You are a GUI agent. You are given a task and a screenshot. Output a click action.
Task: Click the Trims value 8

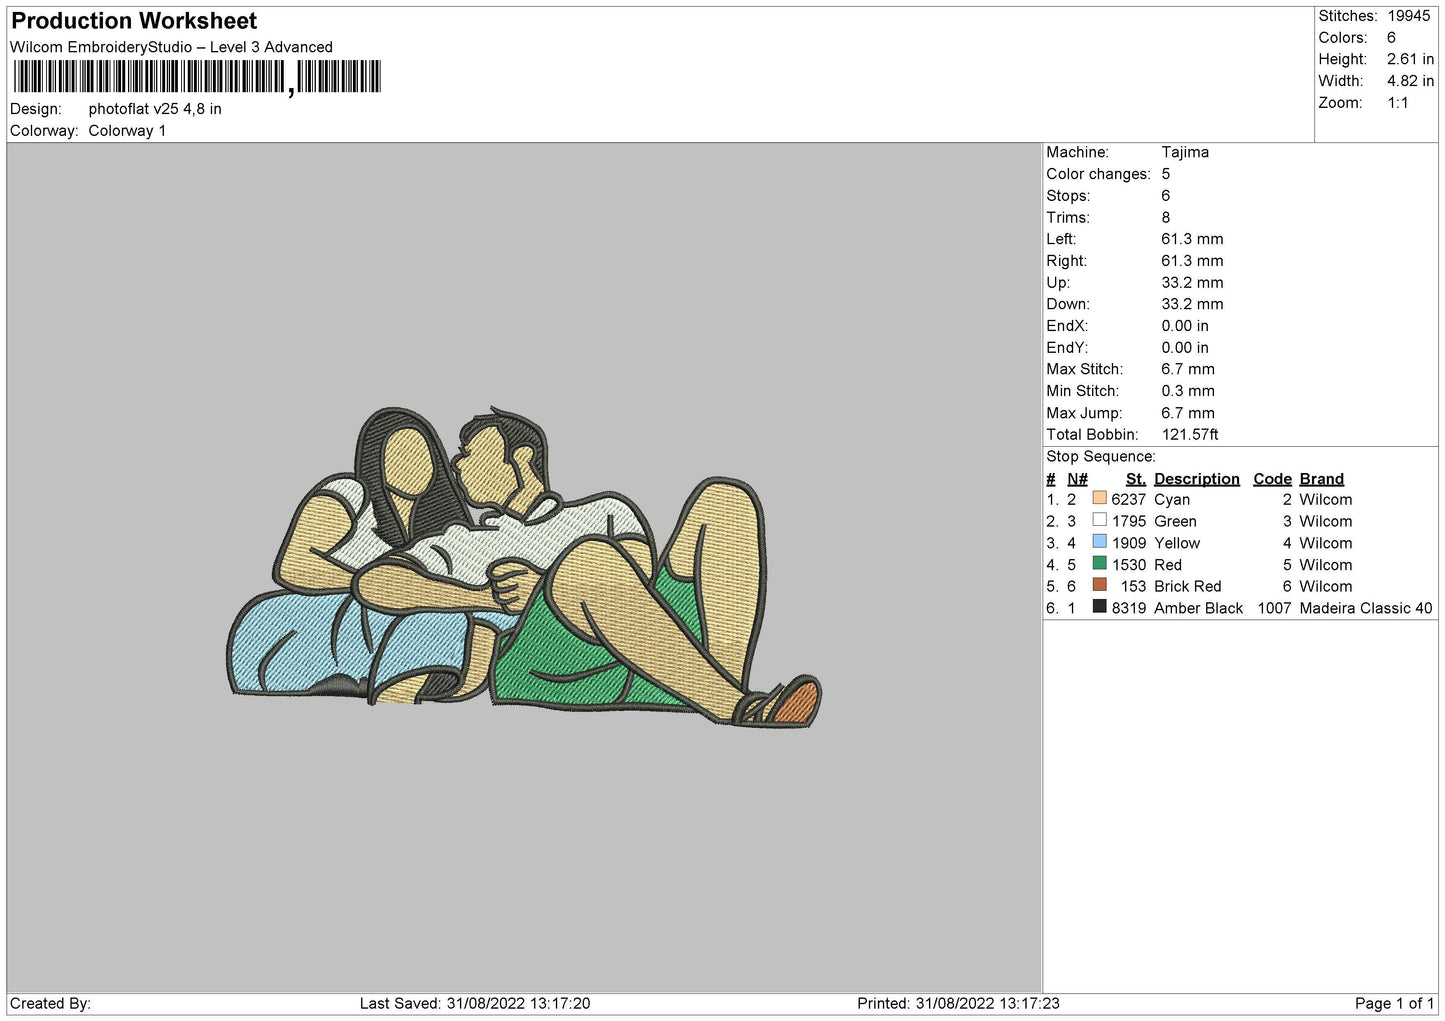1165,218
